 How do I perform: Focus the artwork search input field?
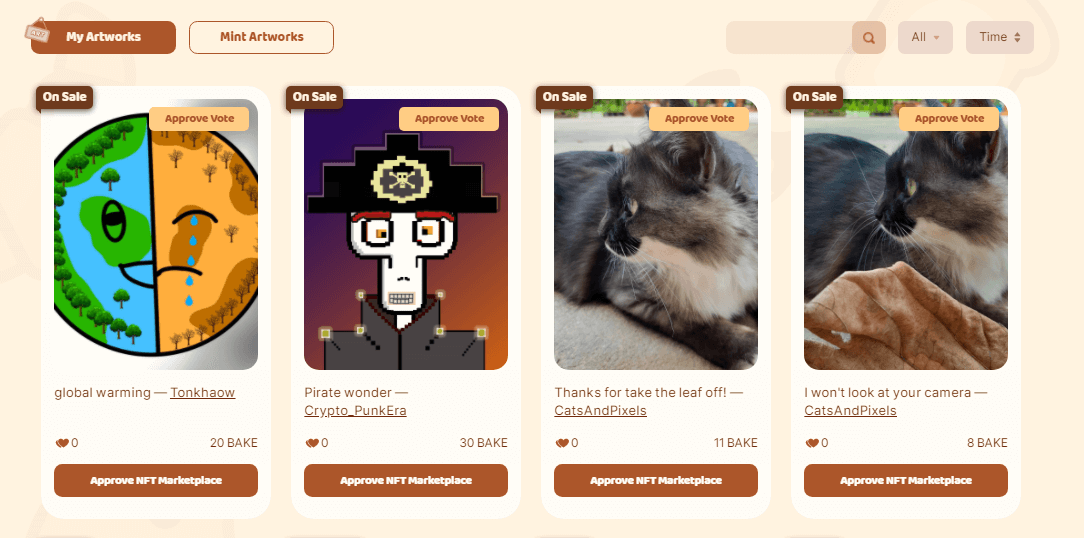coord(789,37)
